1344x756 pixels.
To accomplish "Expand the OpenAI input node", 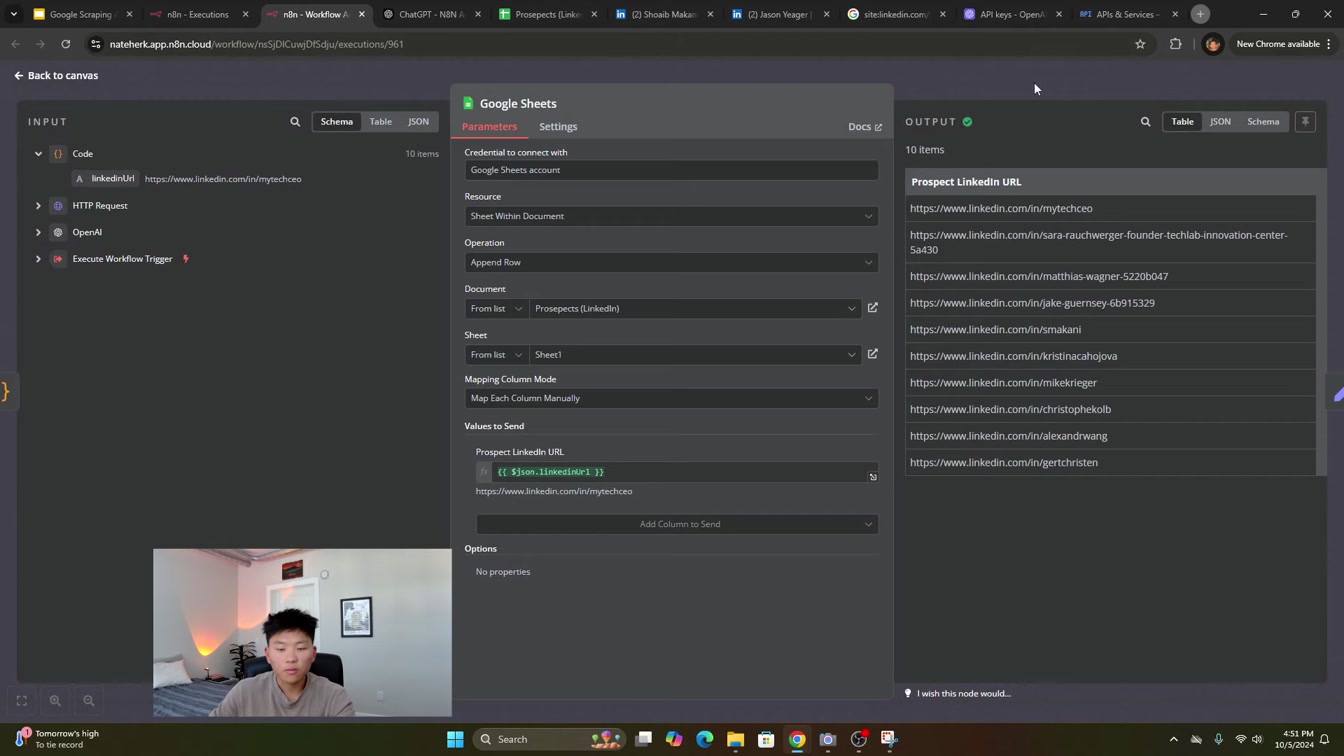I will tap(38, 232).
